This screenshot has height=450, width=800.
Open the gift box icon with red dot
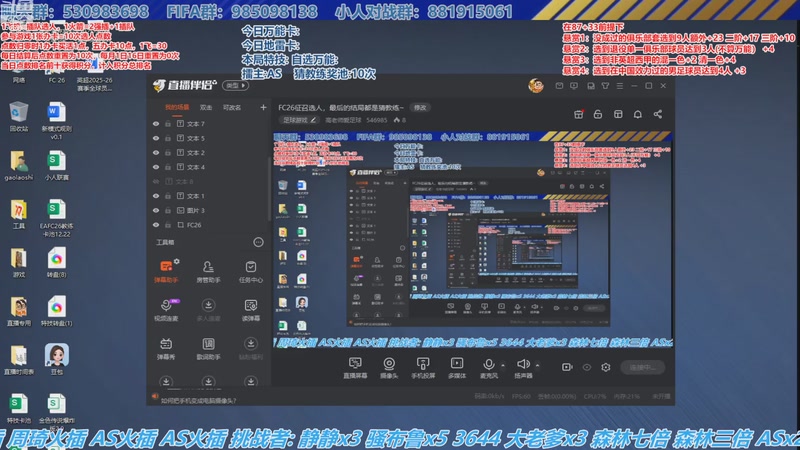579,114
